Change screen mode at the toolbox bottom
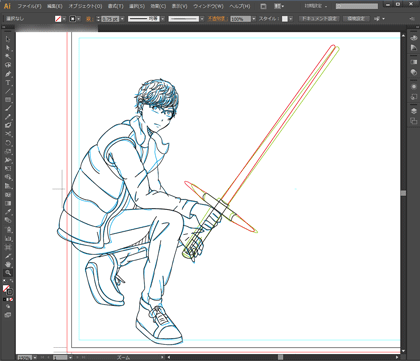 pyautogui.click(x=8, y=315)
